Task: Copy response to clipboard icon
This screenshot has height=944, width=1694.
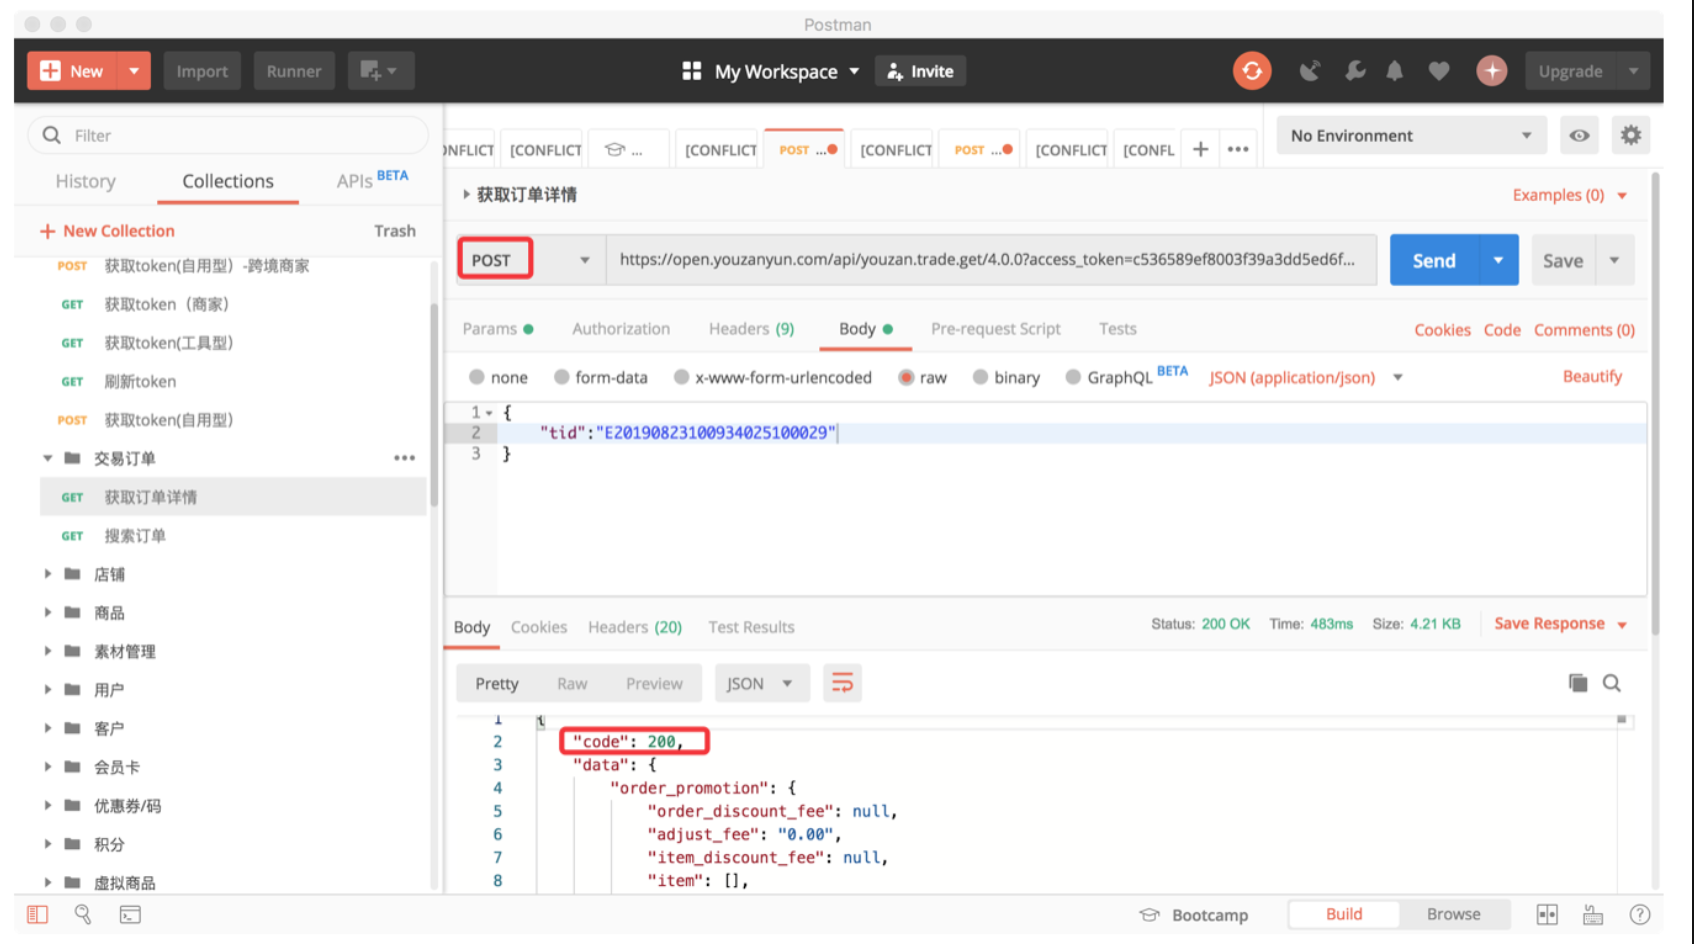Action: coord(1578,683)
